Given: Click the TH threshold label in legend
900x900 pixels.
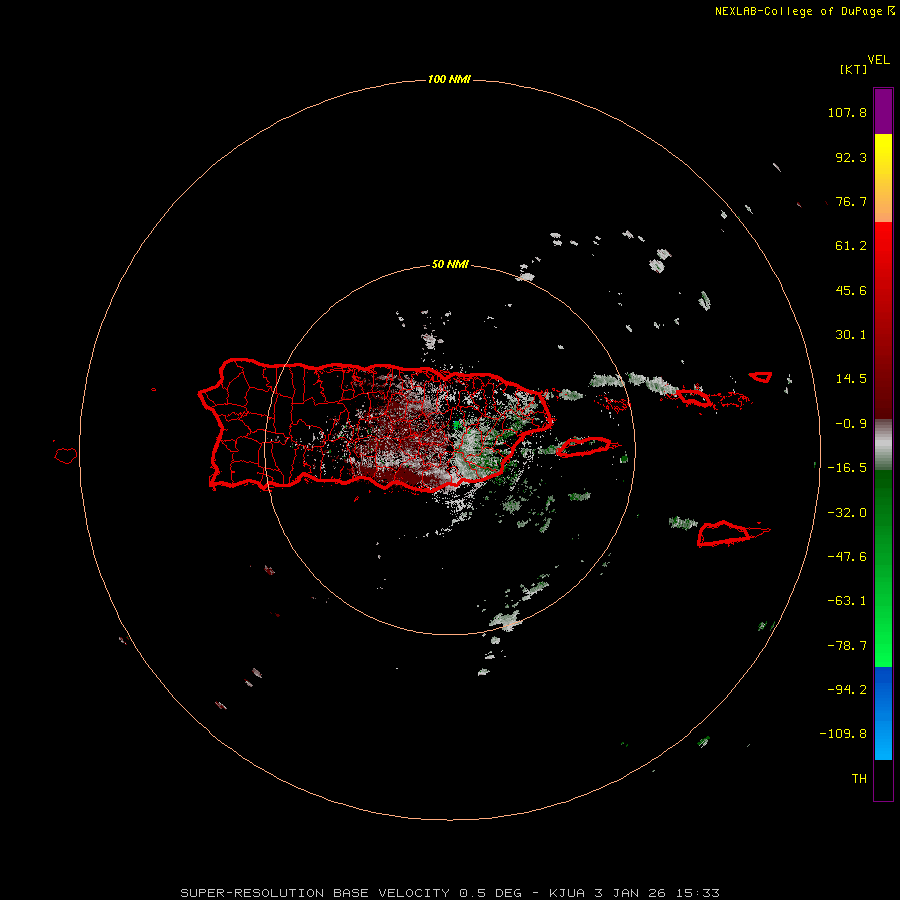Looking at the screenshot, I should click(859, 779).
